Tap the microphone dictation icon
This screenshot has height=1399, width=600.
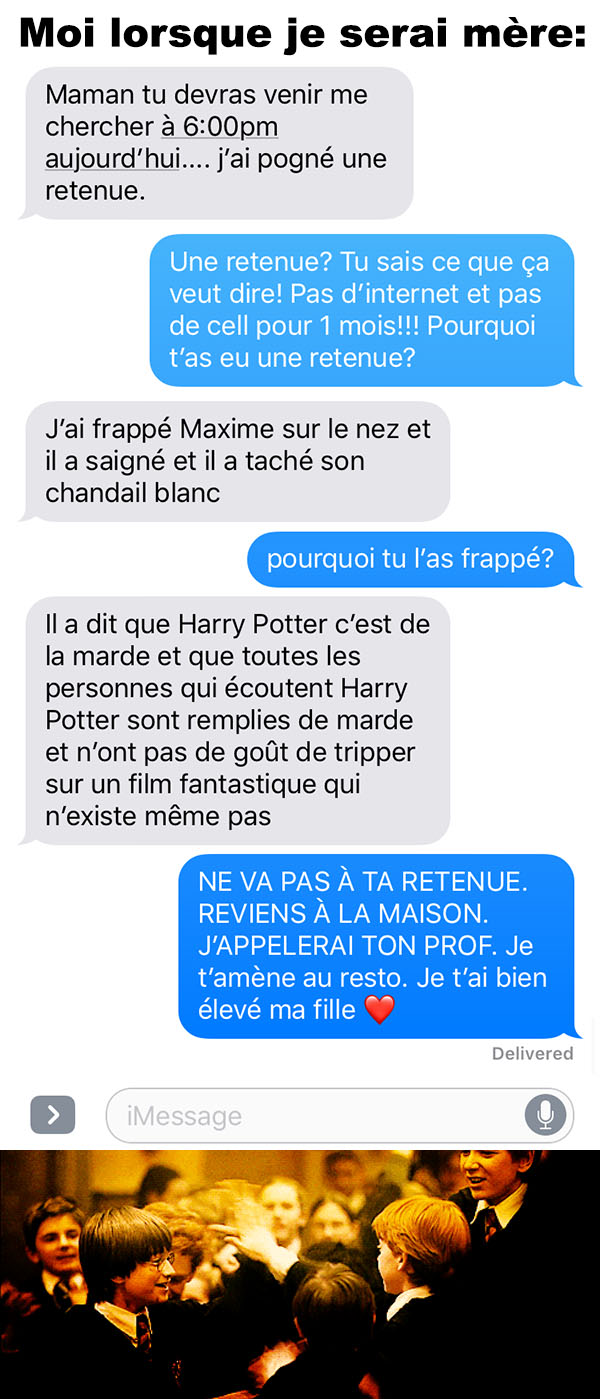545,1115
